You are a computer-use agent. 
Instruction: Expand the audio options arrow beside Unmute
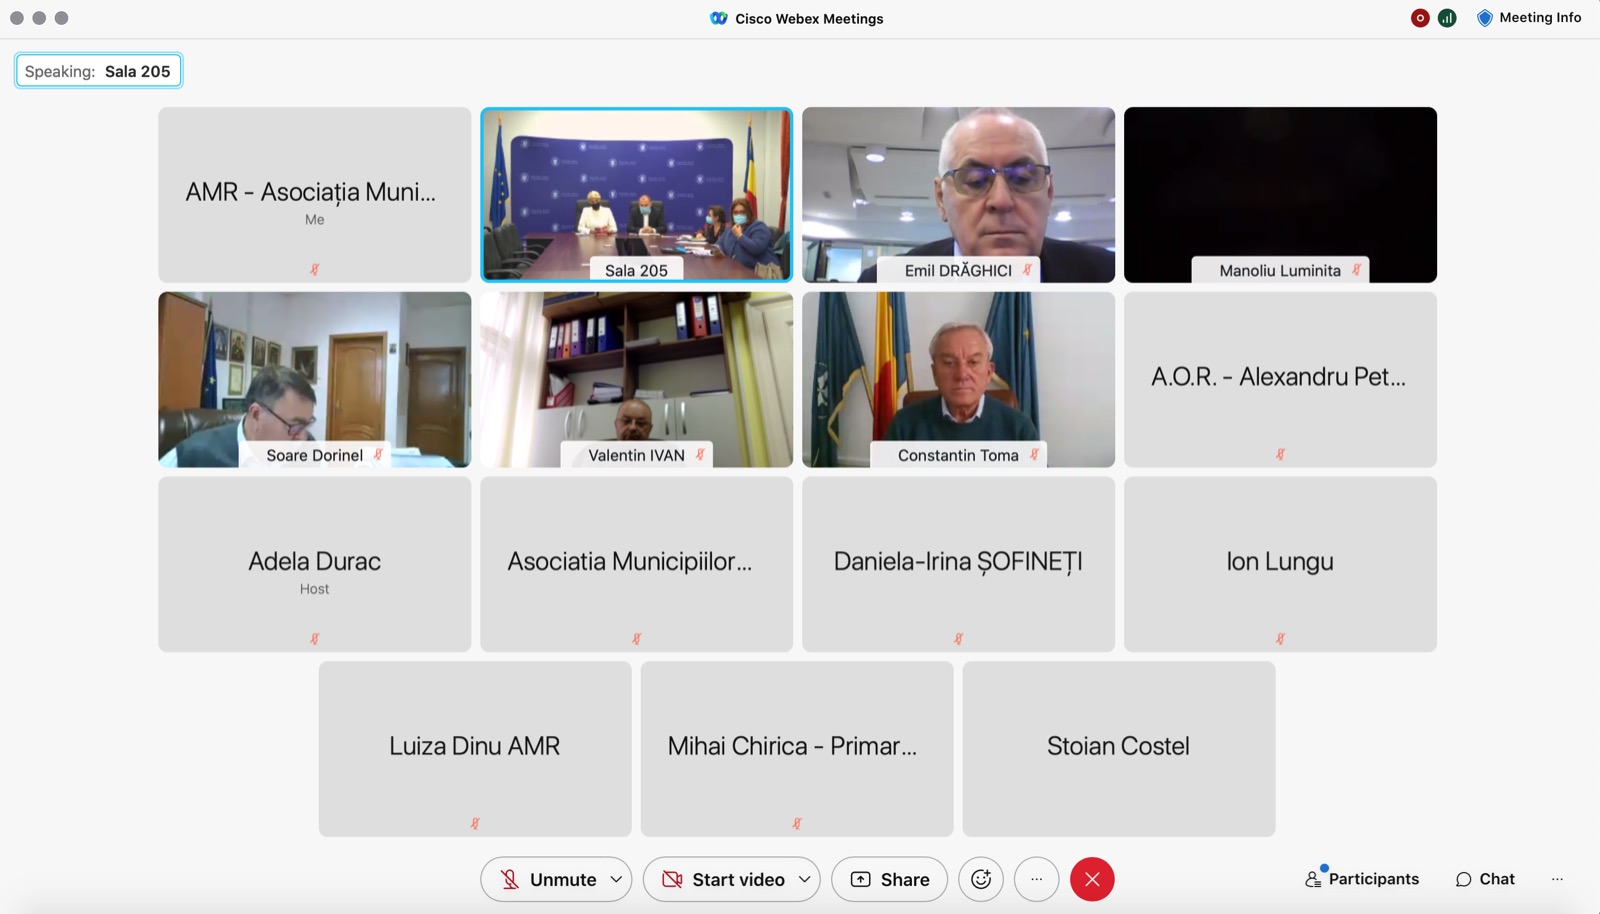click(616, 879)
